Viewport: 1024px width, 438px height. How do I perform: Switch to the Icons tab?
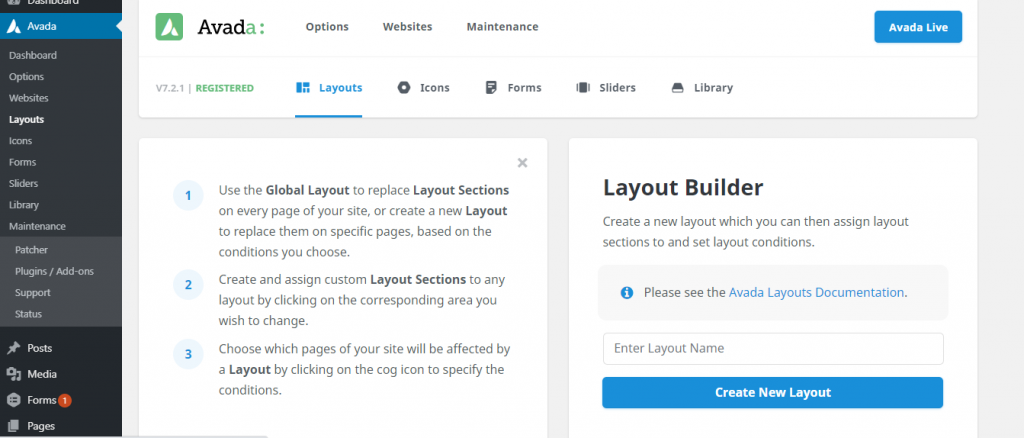(x=423, y=87)
